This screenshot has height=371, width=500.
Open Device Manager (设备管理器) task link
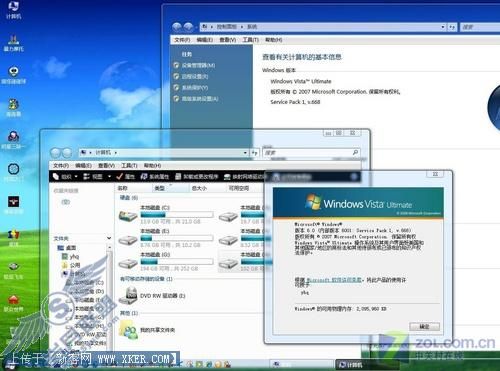click(198, 65)
